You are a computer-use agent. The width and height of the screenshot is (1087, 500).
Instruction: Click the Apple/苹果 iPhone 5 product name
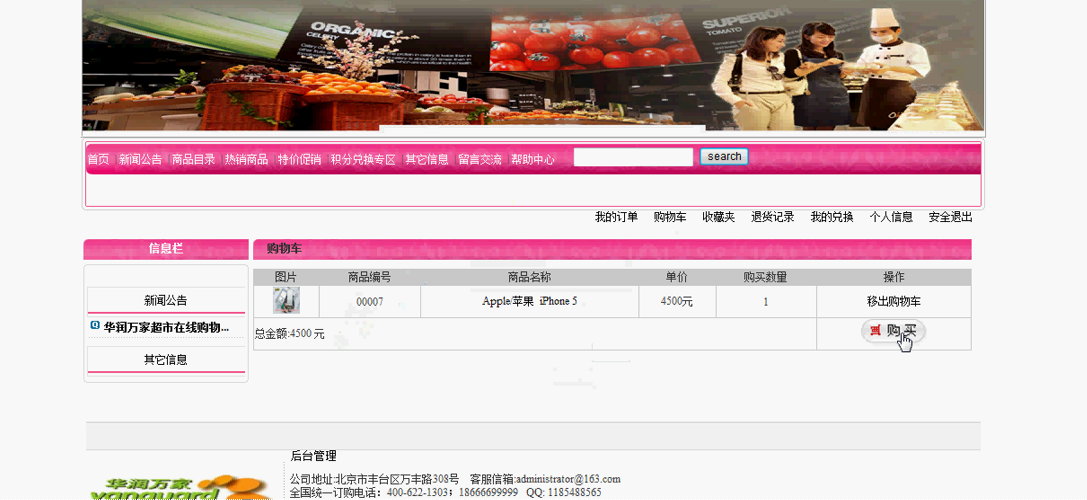pos(530,302)
